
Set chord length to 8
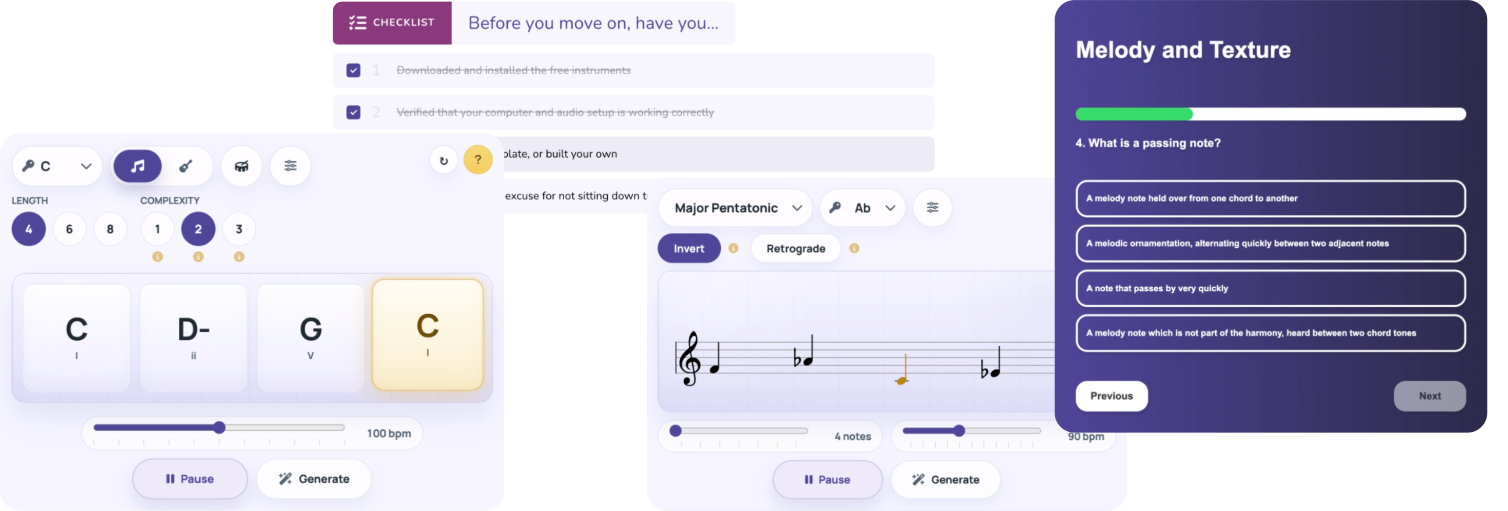110,229
